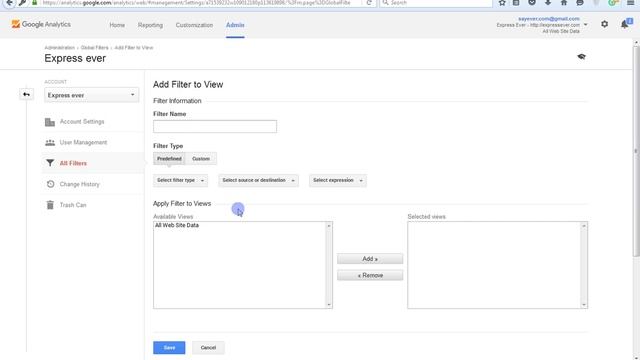
Task: Open the settings gear icon
Action: [604, 24]
